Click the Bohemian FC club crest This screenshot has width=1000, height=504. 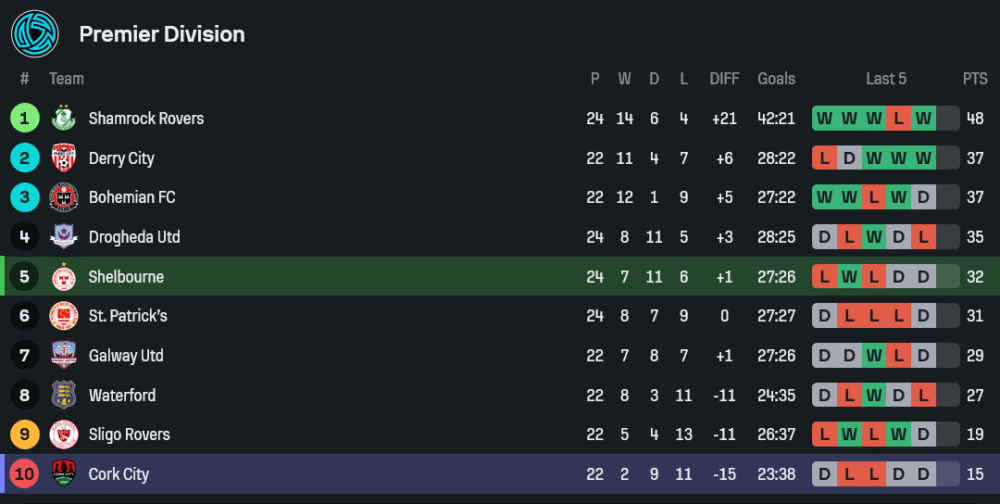coord(64,197)
